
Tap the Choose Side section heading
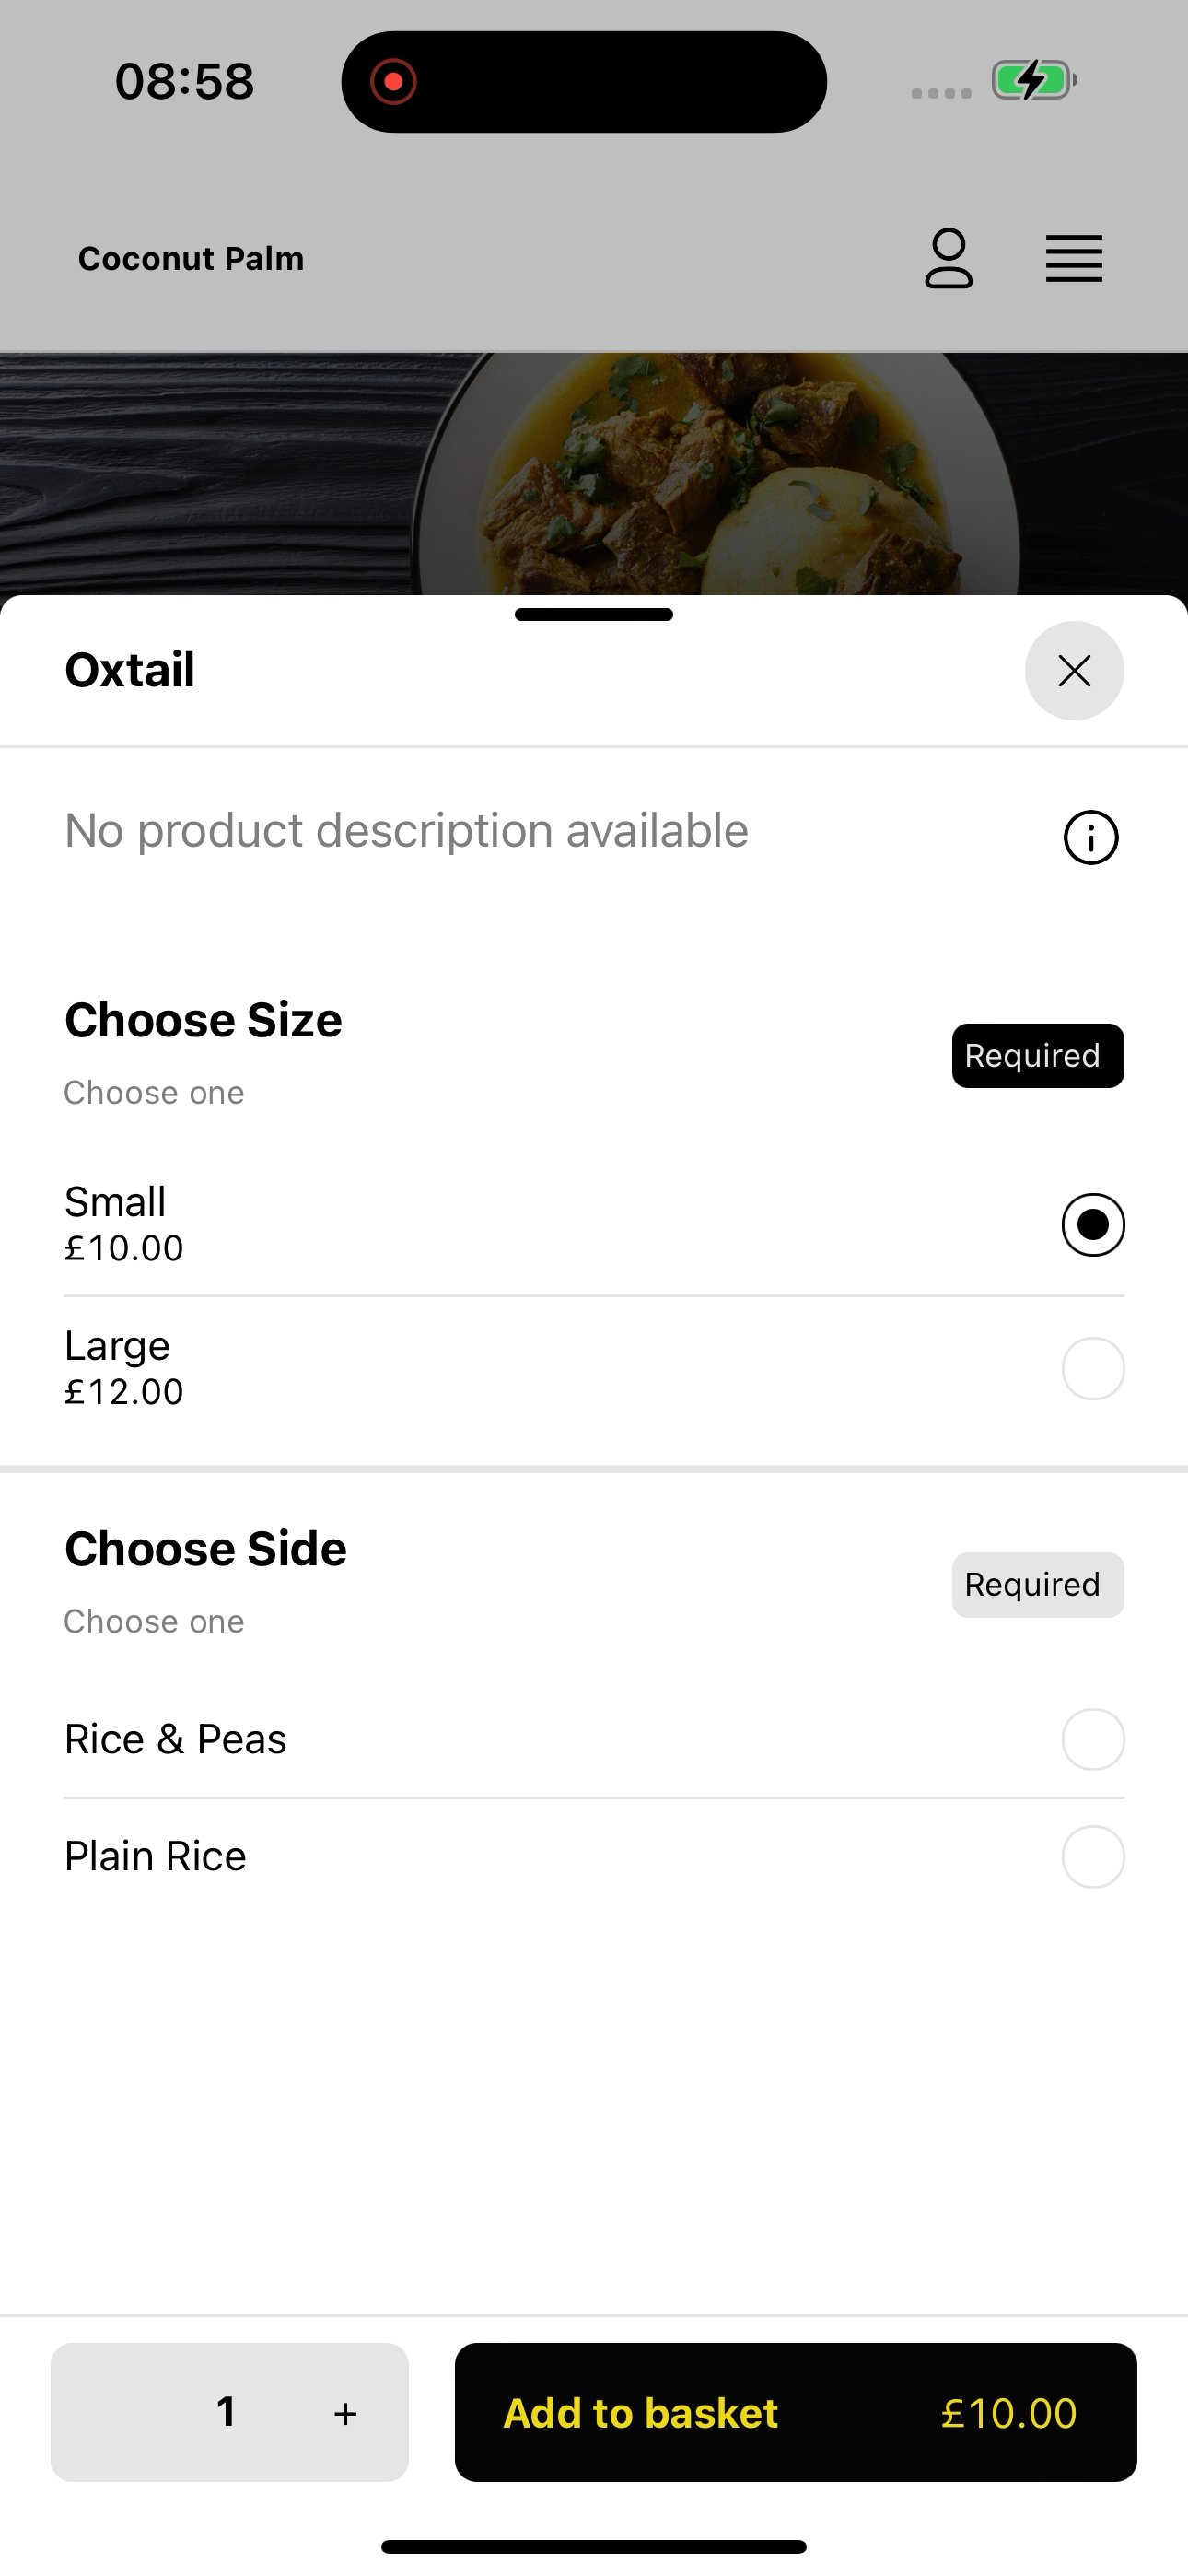tap(205, 1548)
